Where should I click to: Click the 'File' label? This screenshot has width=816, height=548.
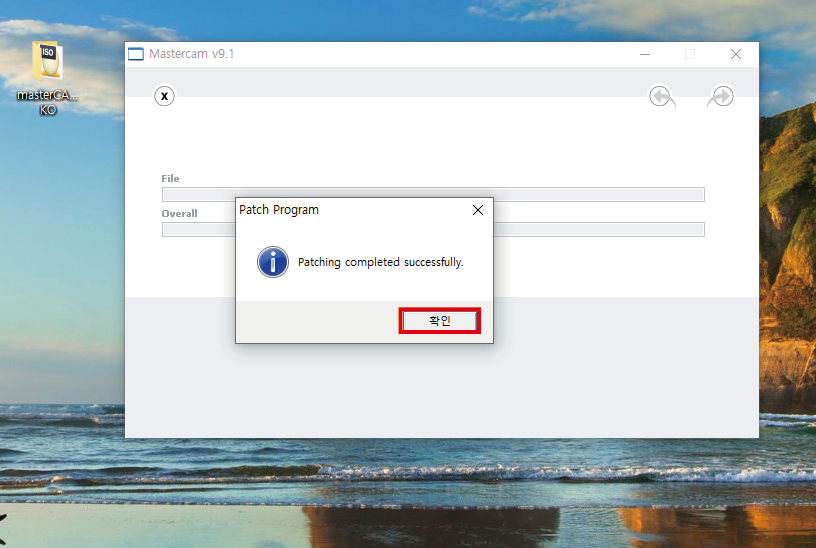(x=170, y=179)
